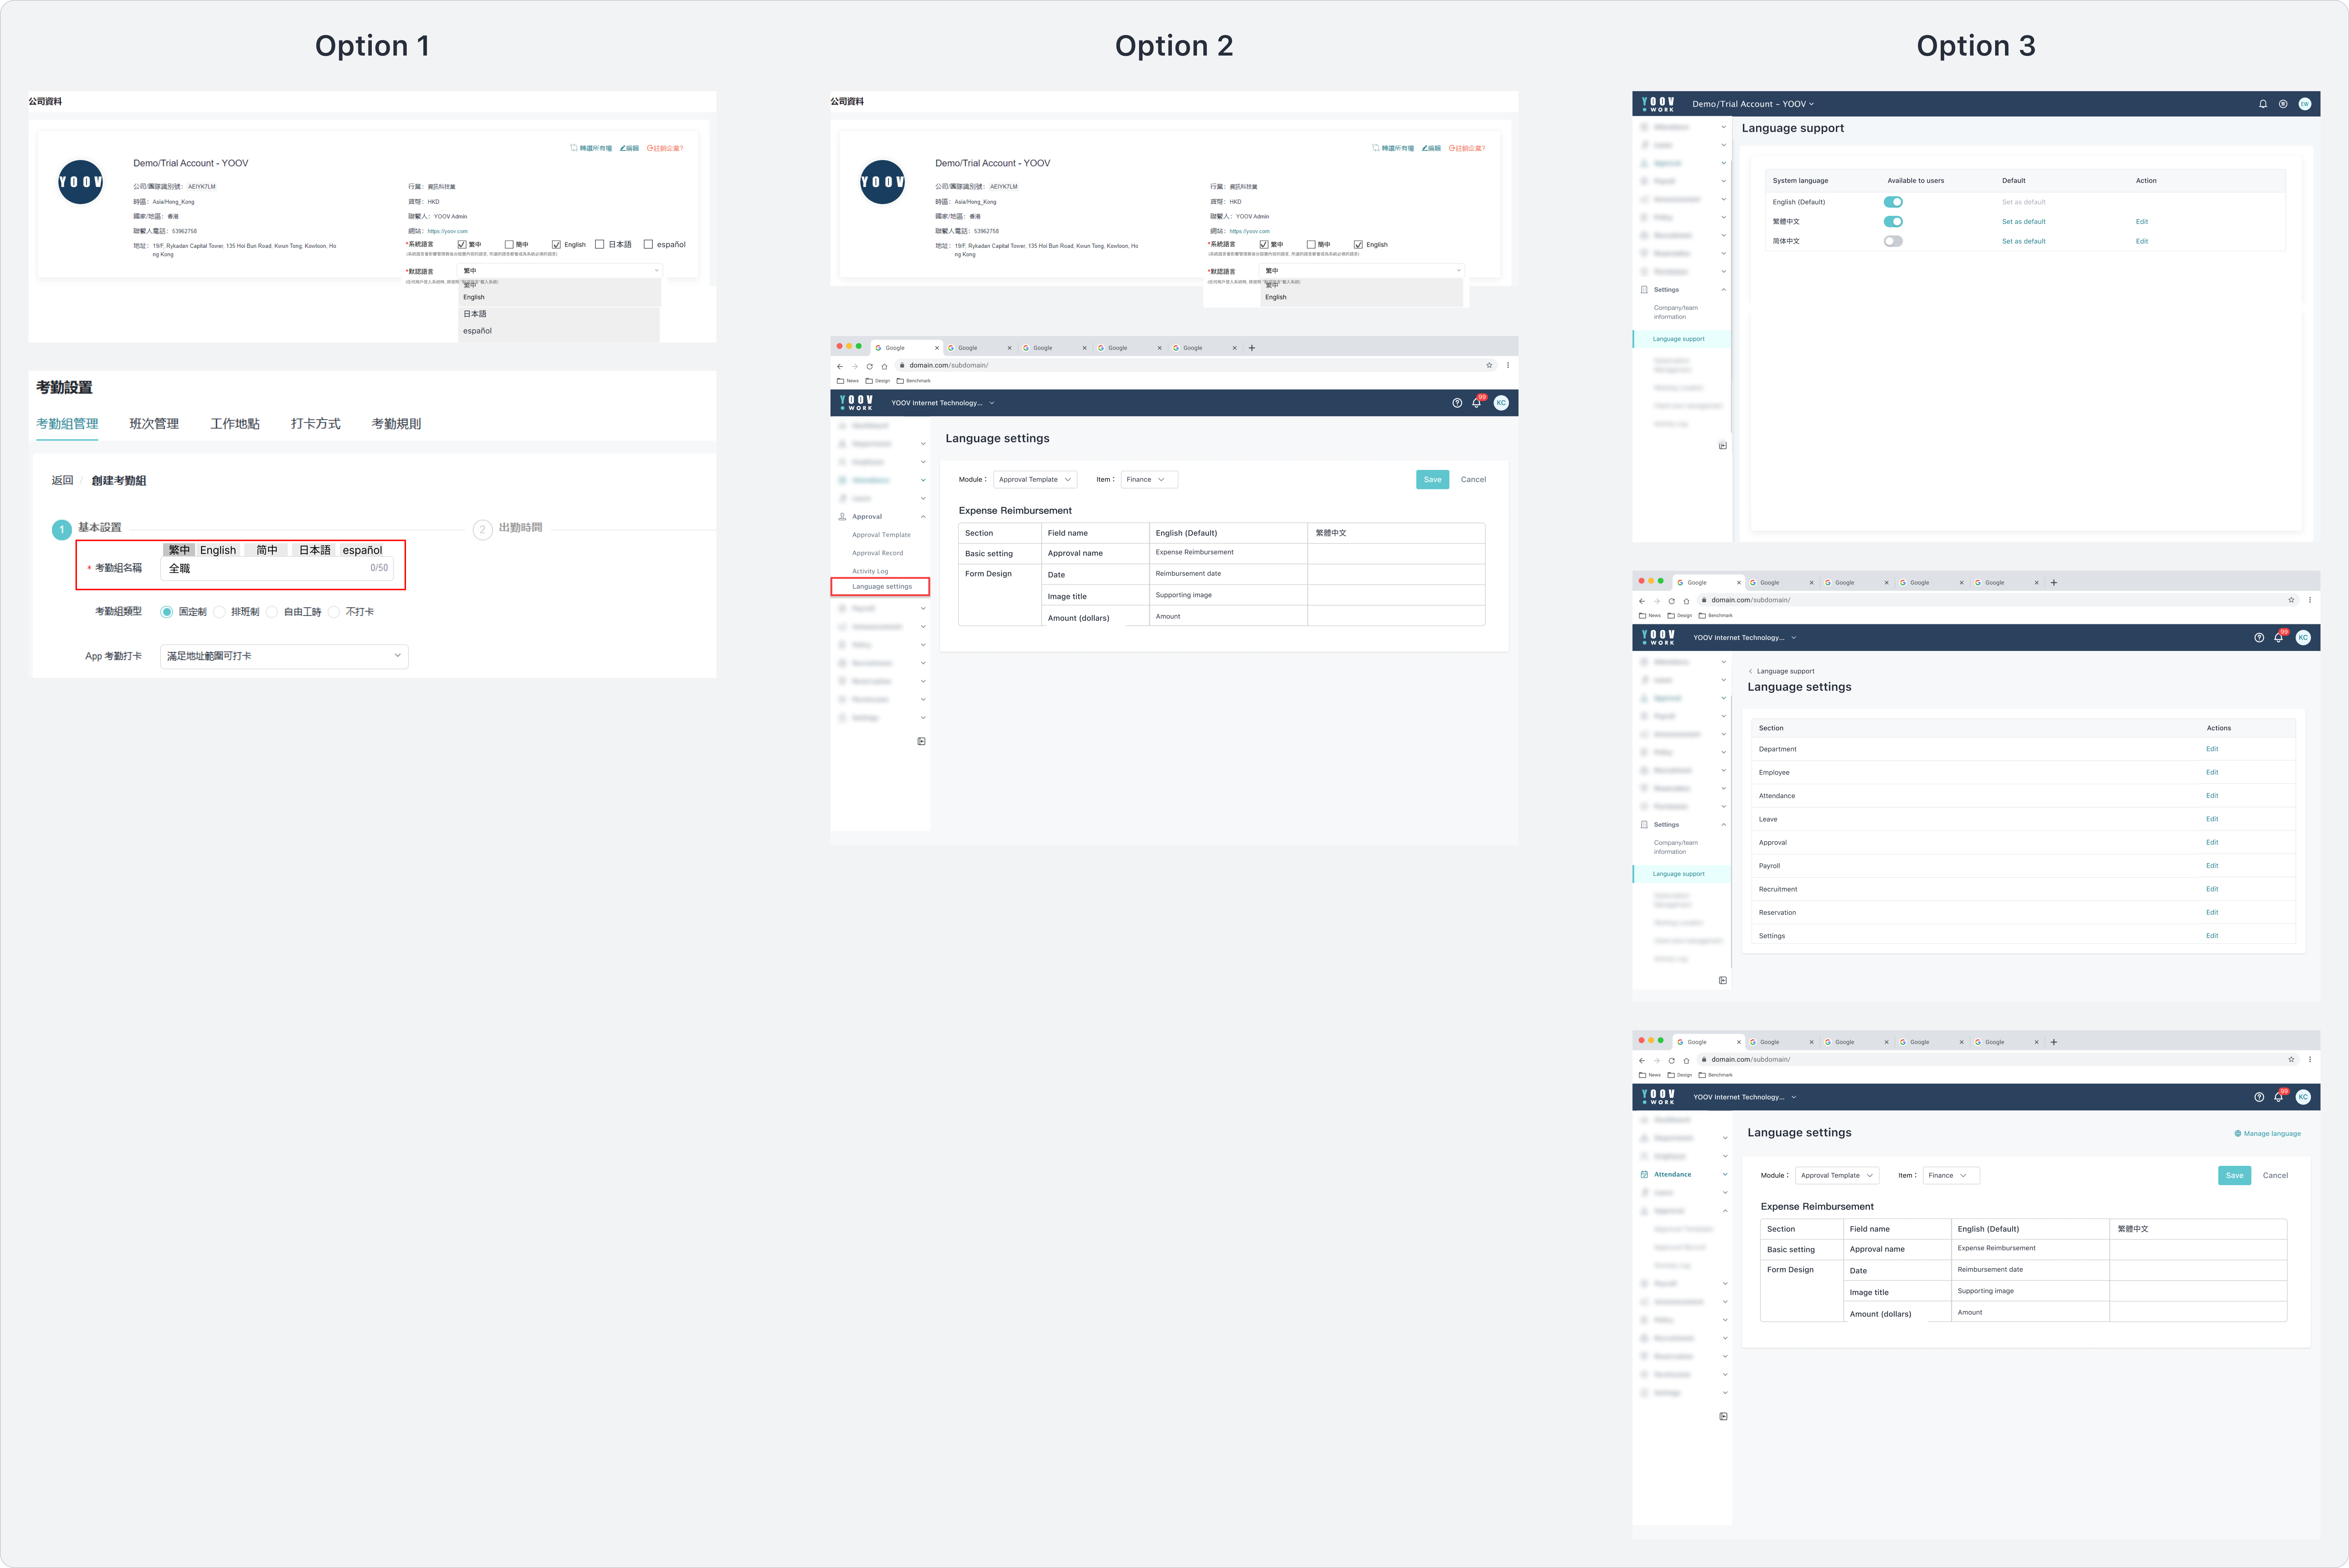2349x1568 pixels.
Task: Check the 簡中 system language box in Option 1
Action: pos(509,245)
